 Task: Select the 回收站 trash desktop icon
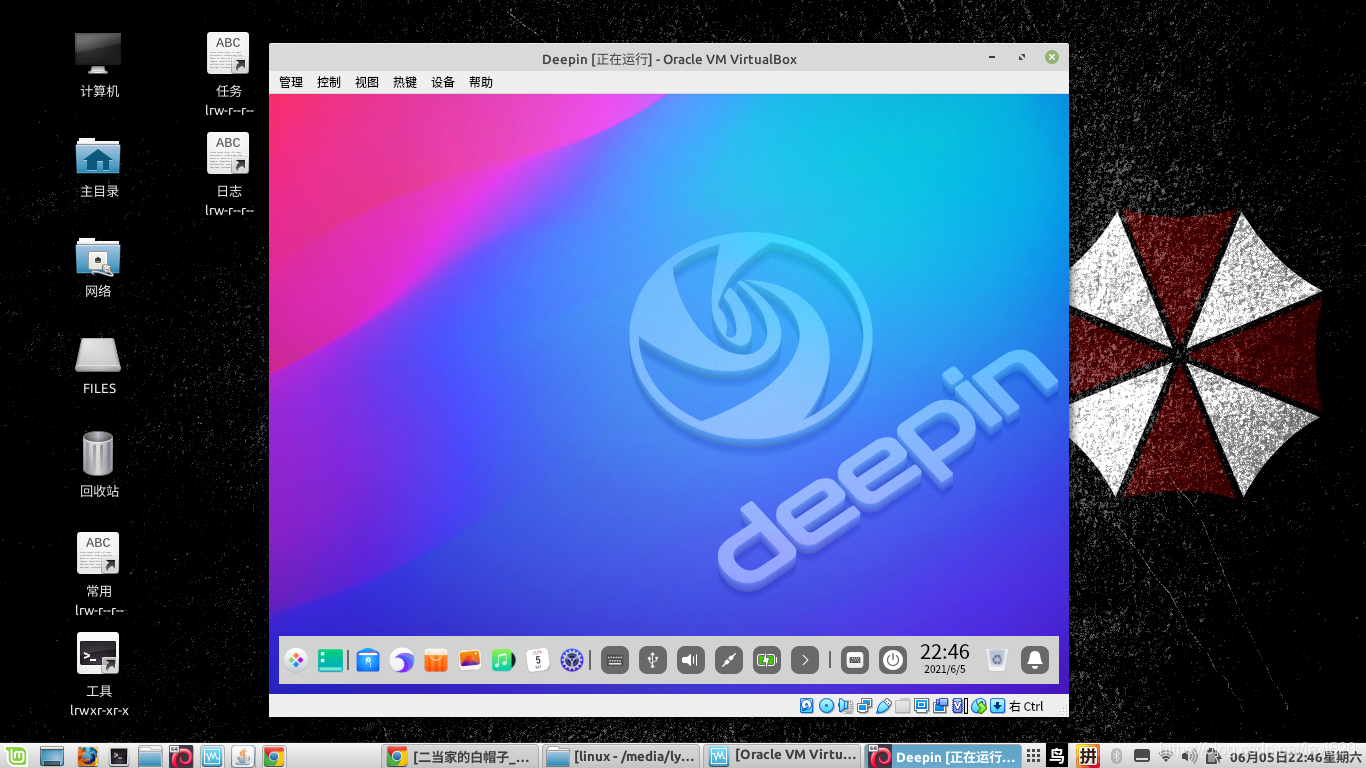click(99, 465)
